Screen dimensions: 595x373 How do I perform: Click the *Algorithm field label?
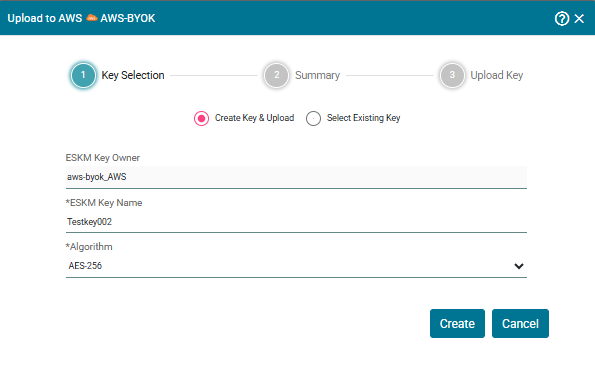click(x=89, y=247)
